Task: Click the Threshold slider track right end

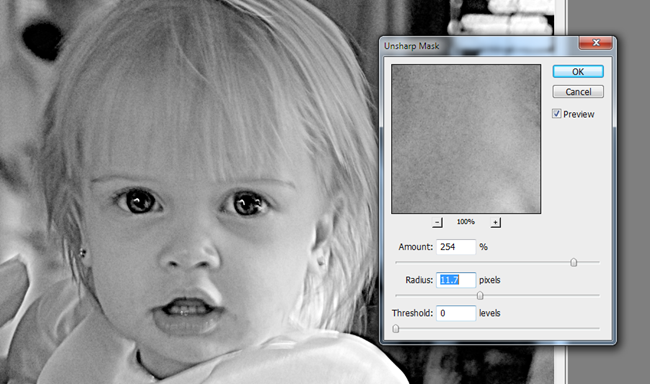Action: pos(597,328)
